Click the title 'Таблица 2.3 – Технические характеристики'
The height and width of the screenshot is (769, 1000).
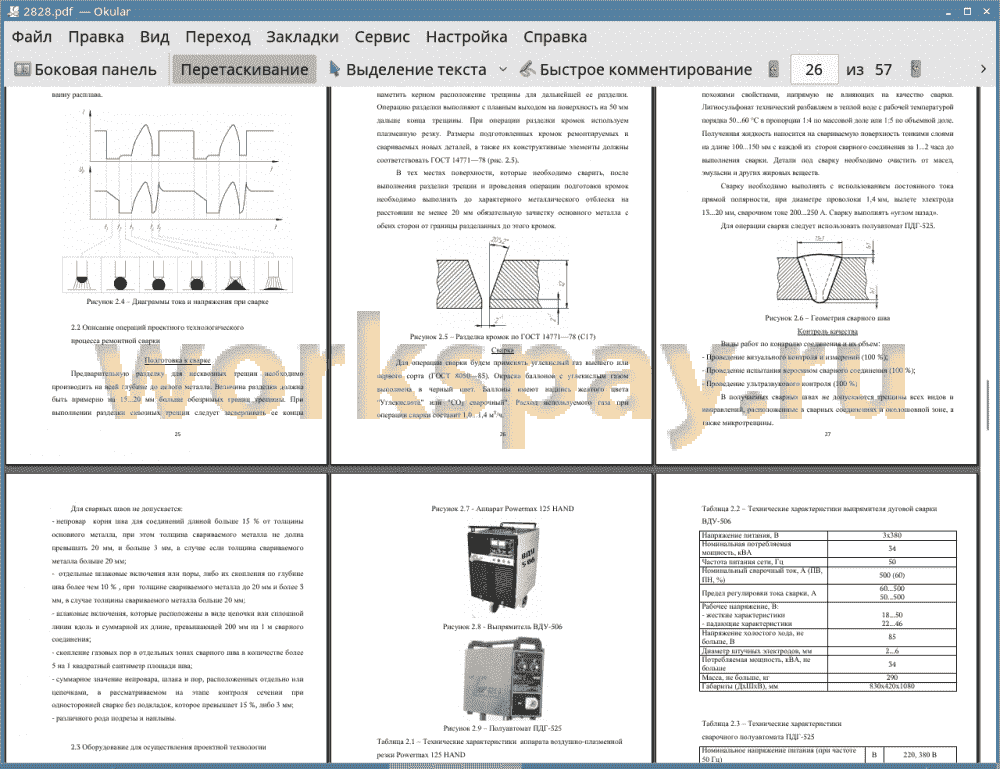771,723
